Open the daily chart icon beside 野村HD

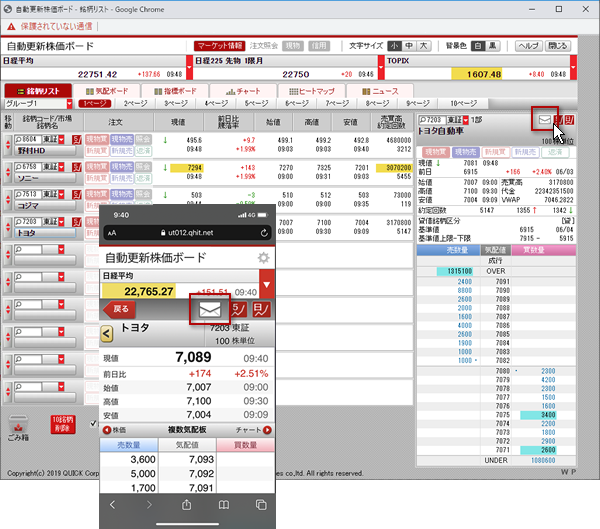(x=75, y=140)
